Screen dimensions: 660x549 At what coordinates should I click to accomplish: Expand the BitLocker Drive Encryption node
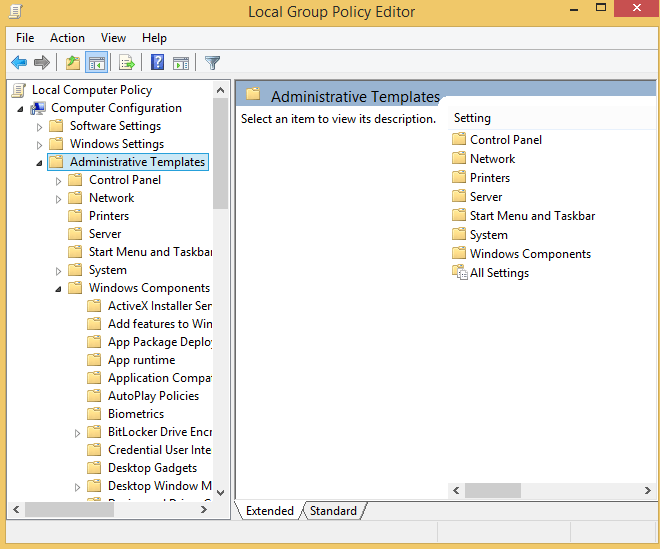[78, 433]
